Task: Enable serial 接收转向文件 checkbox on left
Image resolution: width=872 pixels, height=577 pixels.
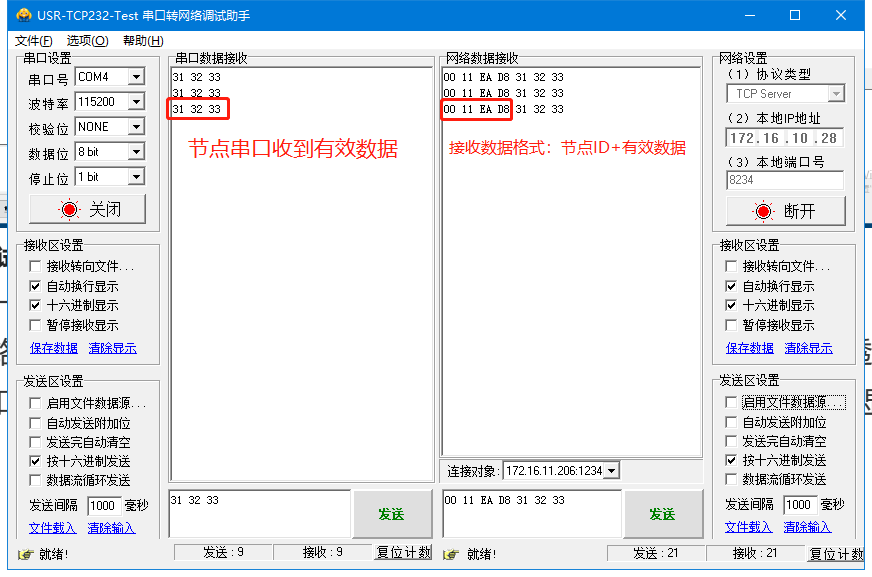Action: (x=36, y=266)
